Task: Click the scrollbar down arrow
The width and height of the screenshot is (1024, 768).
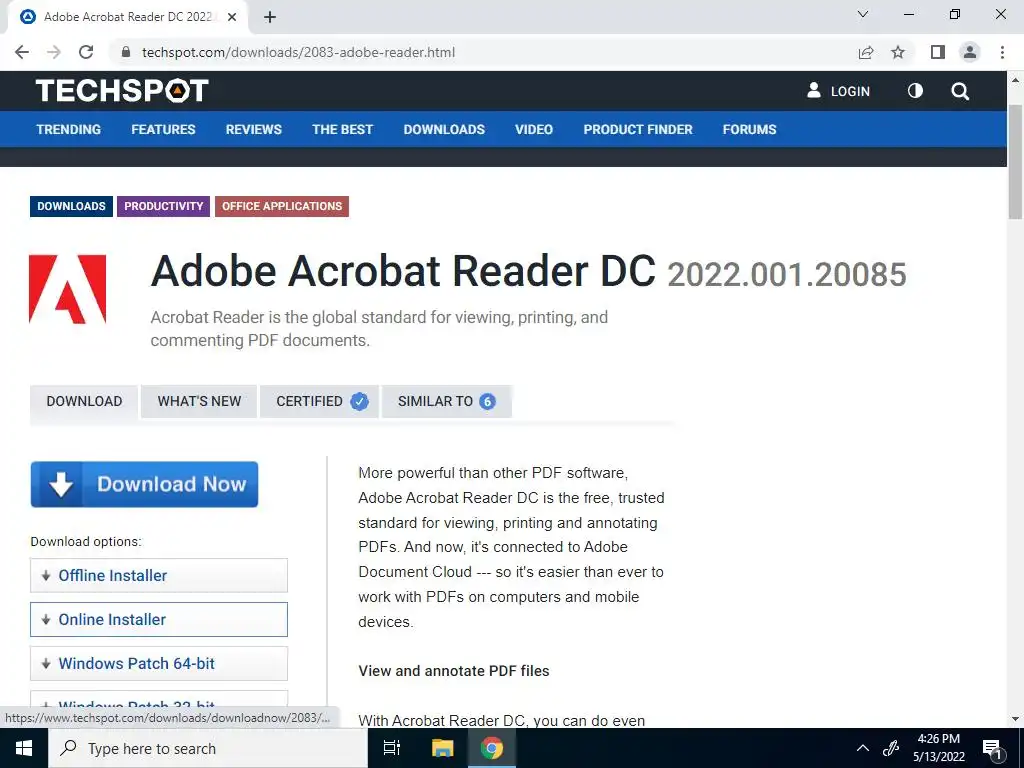Action: (x=1015, y=719)
